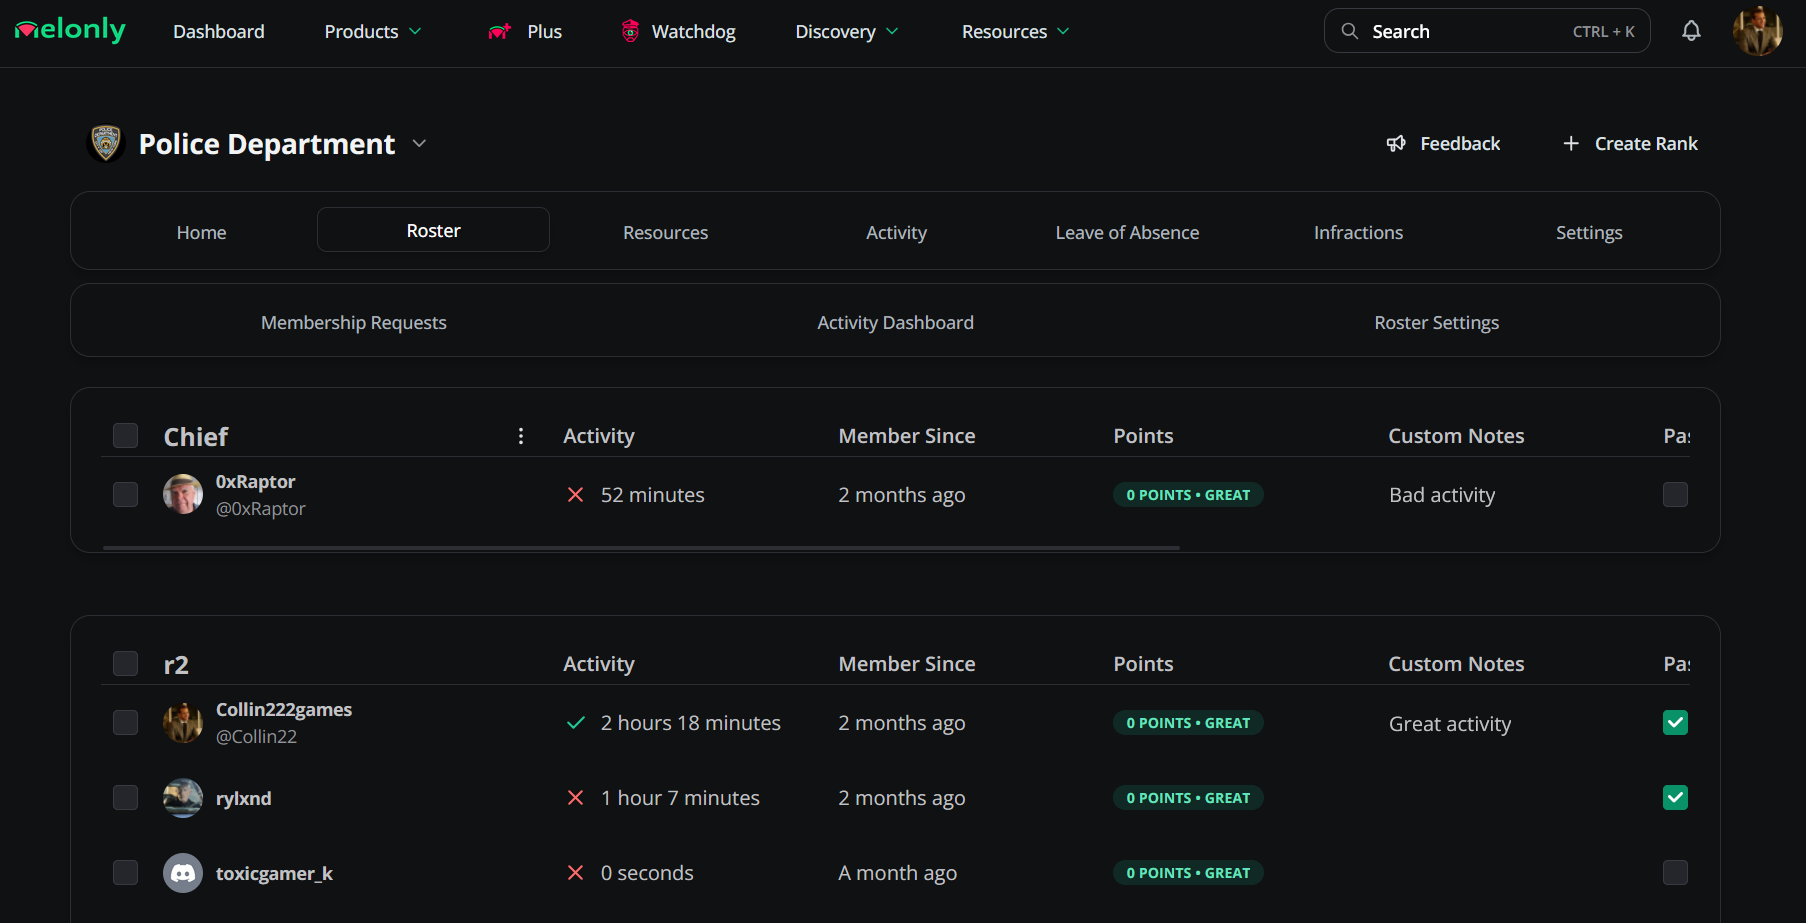Open the Police Department switcher chevron
This screenshot has height=923, width=1806.
[419, 144]
